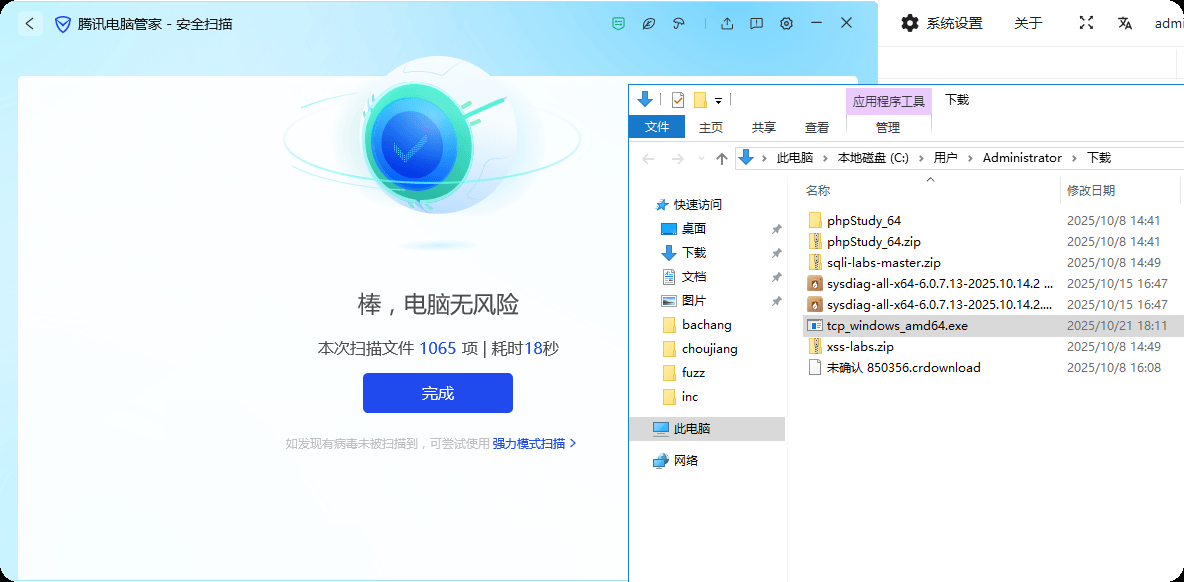Unpin 桌面 from Quick access
Screen dimensions: 1184x582
776,228
